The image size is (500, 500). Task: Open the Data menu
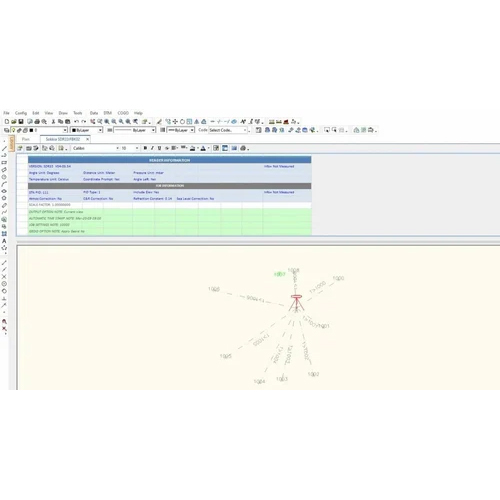tap(94, 113)
